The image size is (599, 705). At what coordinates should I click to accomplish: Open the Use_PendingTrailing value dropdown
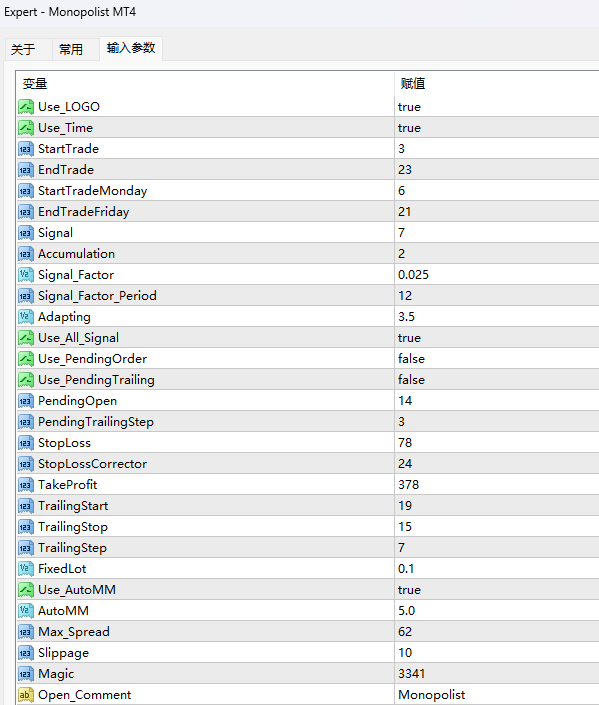(x=496, y=380)
